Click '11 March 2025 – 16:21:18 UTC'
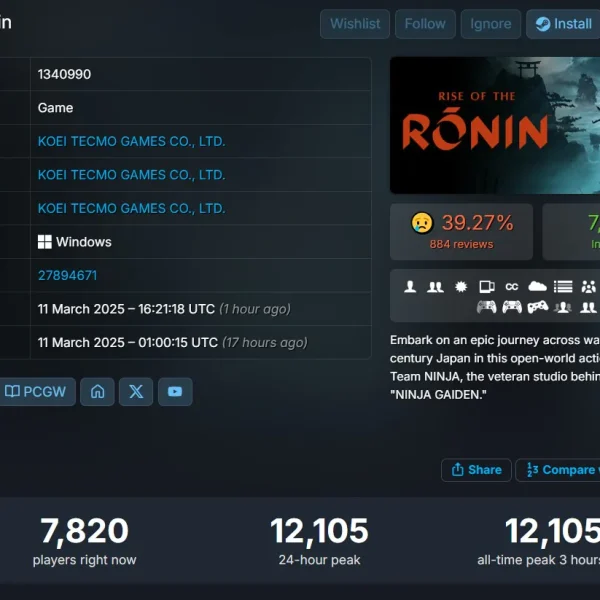This screenshot has height=600, width=600. click(126, 309)
